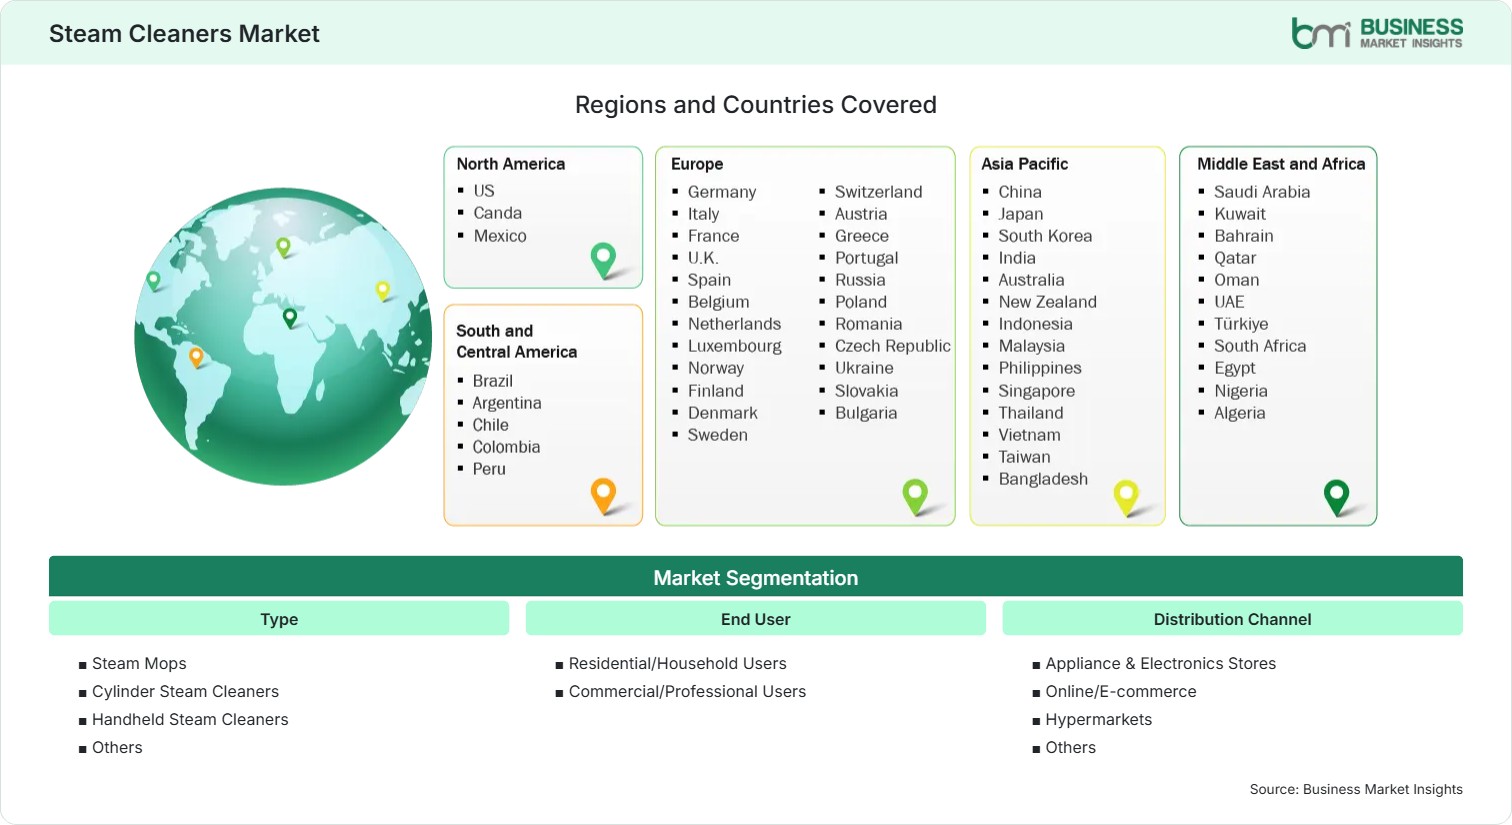The image size is (1512, 825).
Task: Click Peru in the list
Action: pos(489,469)
